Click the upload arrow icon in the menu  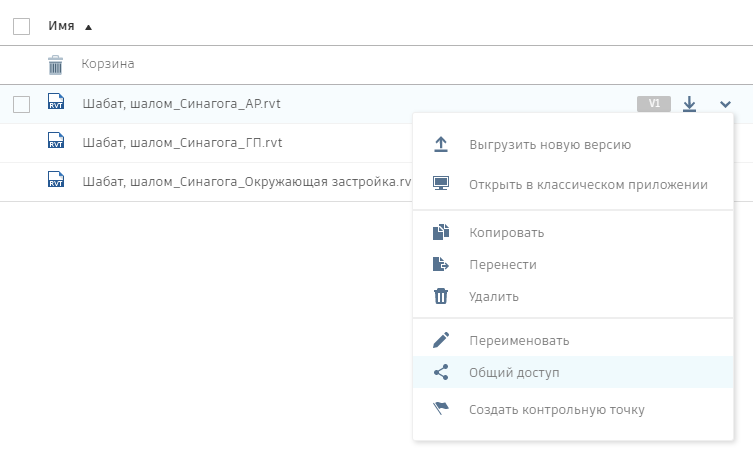441,145
